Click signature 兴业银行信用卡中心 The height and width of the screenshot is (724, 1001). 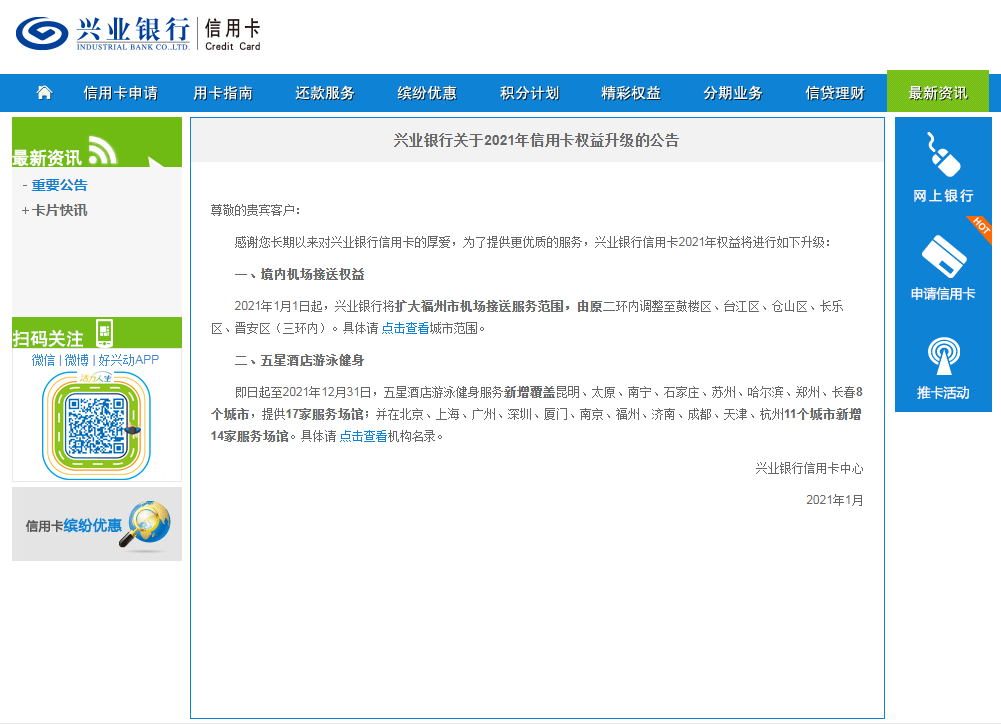[x=809, y=469]
